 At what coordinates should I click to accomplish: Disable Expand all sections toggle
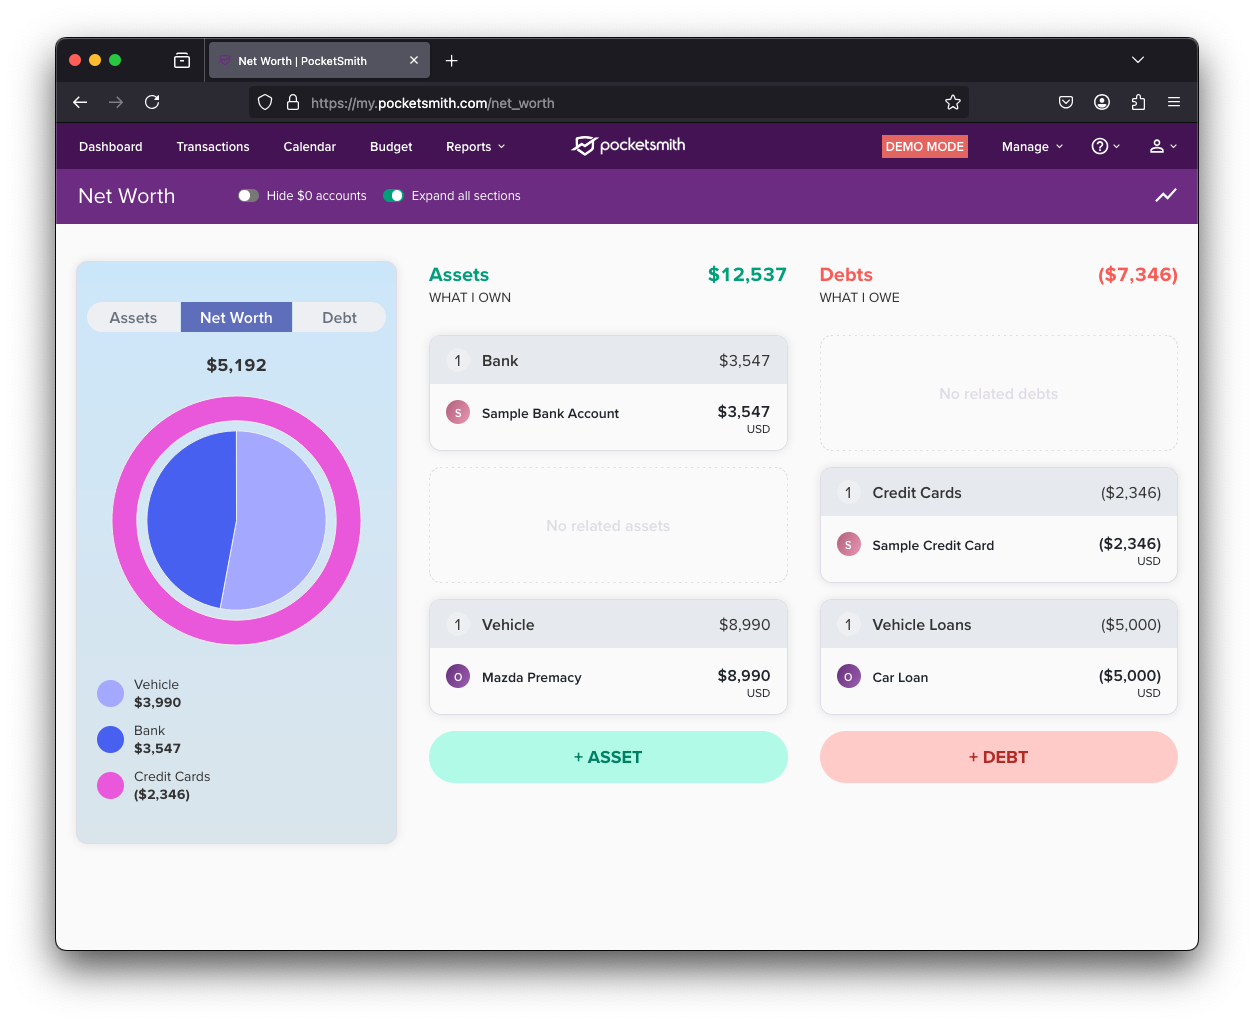(x=393, y=196)
